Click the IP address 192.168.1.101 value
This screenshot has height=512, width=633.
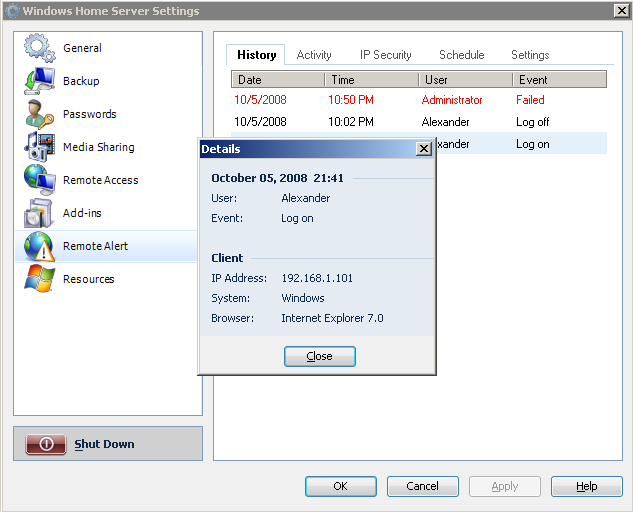coord(317,278)
